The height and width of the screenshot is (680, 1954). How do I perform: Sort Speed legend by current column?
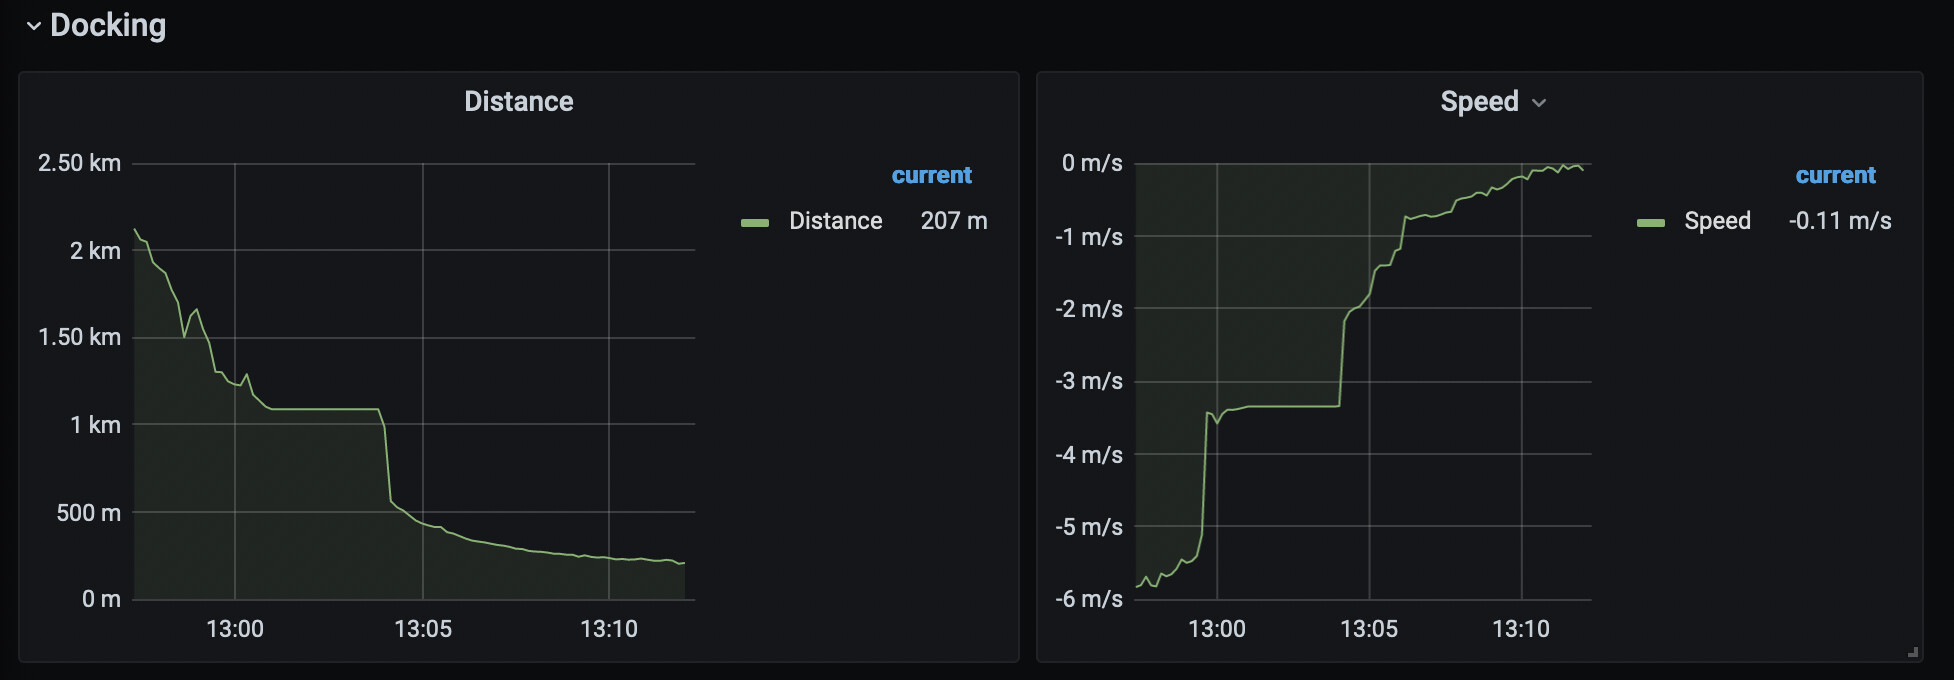point(1835,175)
